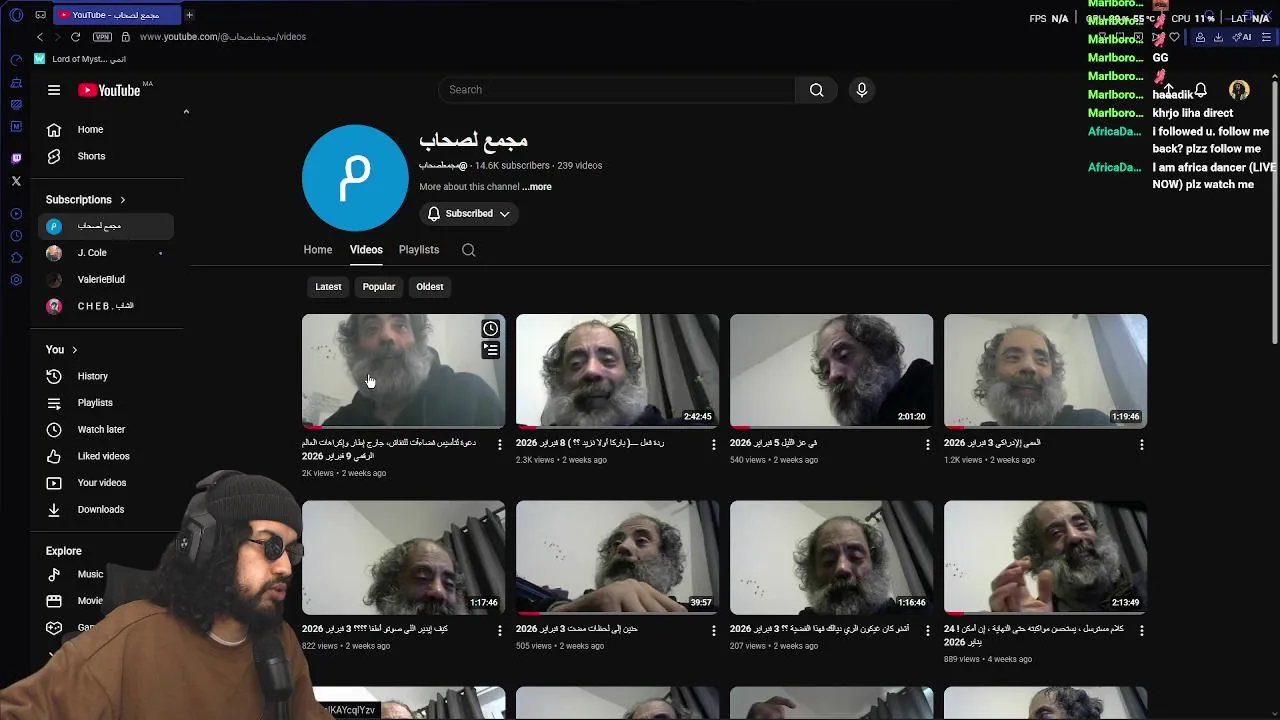Open options menu for 9 فبراير 2026 video
The image size is (1280, 720).
[500, 445]
